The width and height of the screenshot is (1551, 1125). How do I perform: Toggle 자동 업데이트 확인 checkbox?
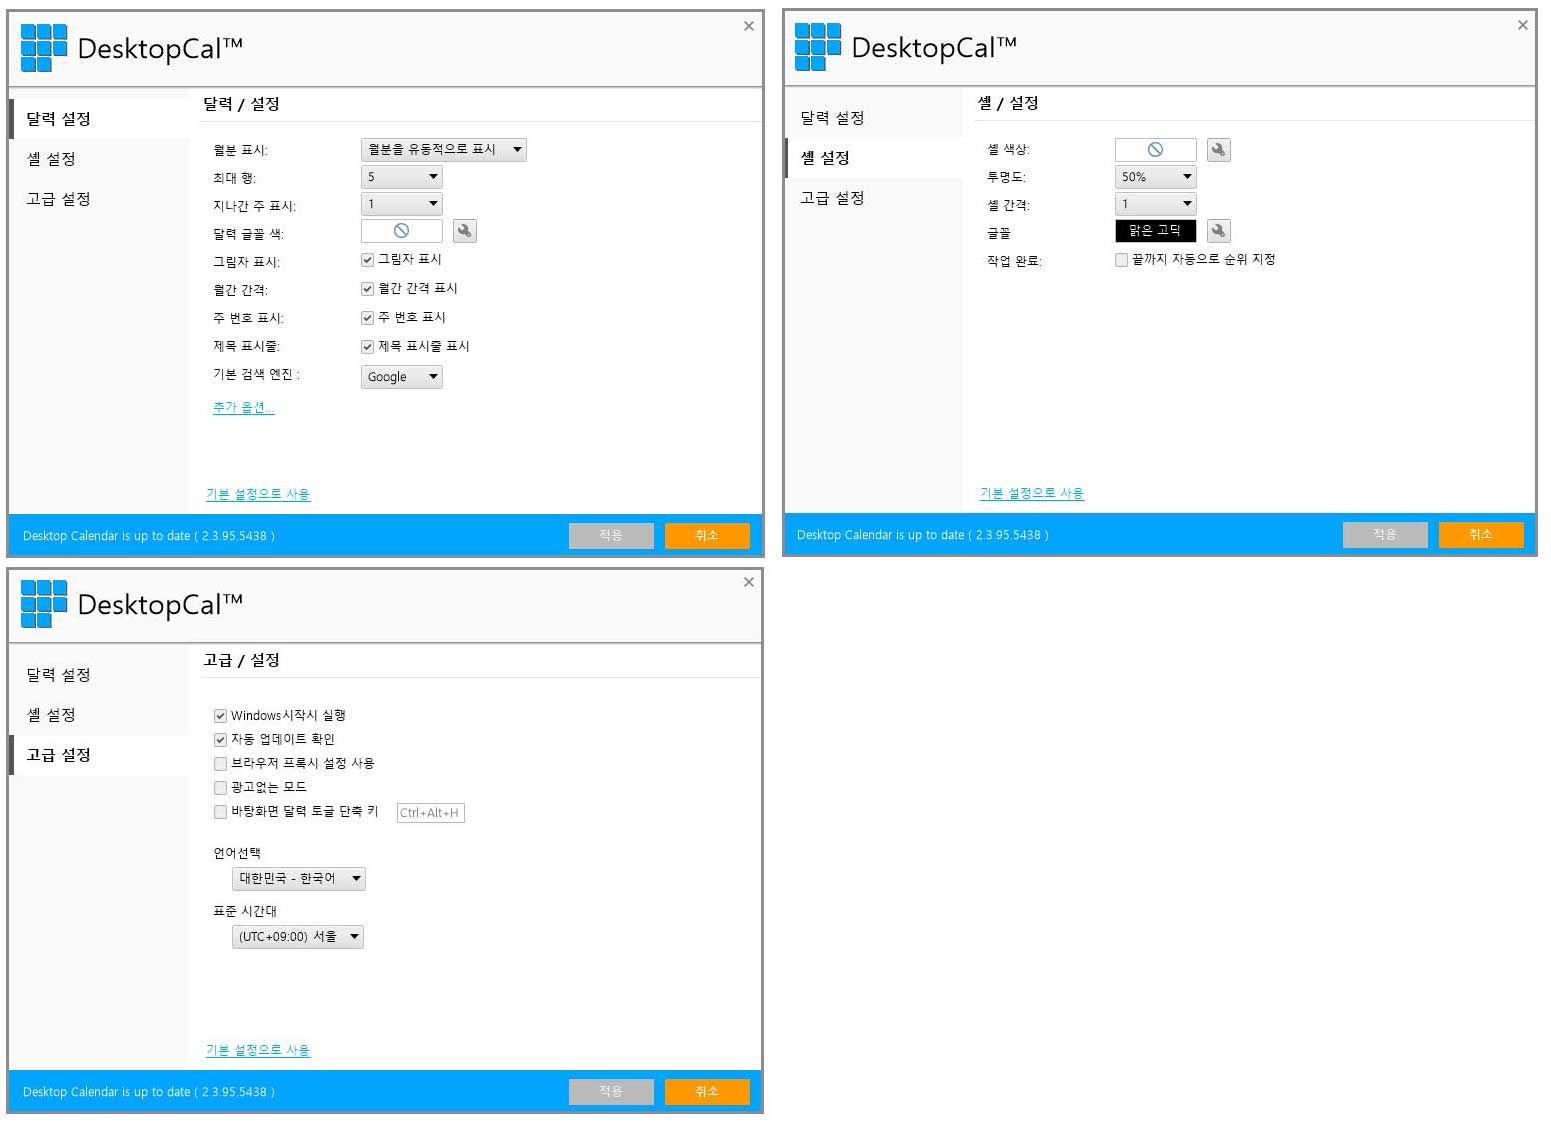(220, 740)
